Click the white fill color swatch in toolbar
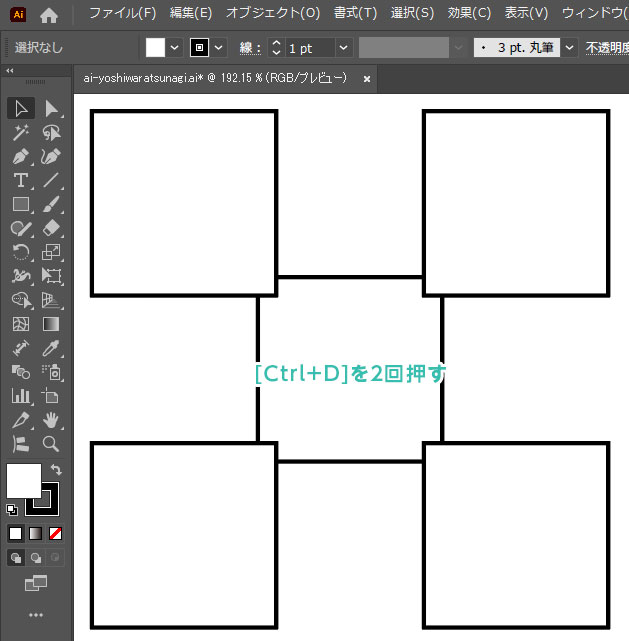The height and width of the screenshot is (641, 629). [x=23, y=481]
